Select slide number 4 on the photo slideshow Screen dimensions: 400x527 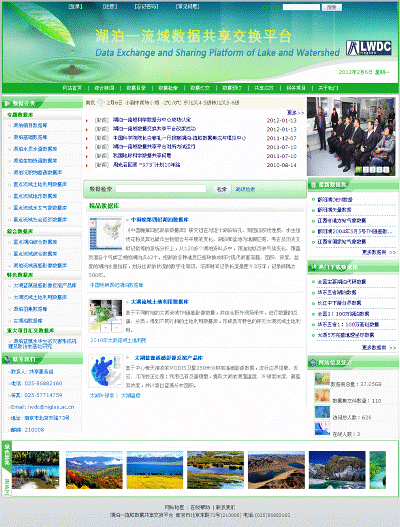[379, 170]
